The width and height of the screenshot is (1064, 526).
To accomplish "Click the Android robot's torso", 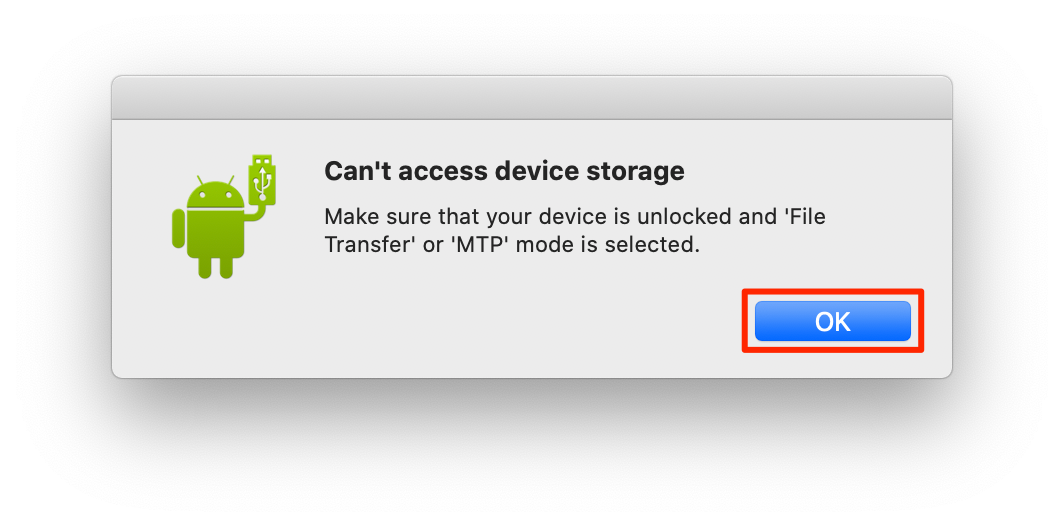I will (x=215, y=234).
